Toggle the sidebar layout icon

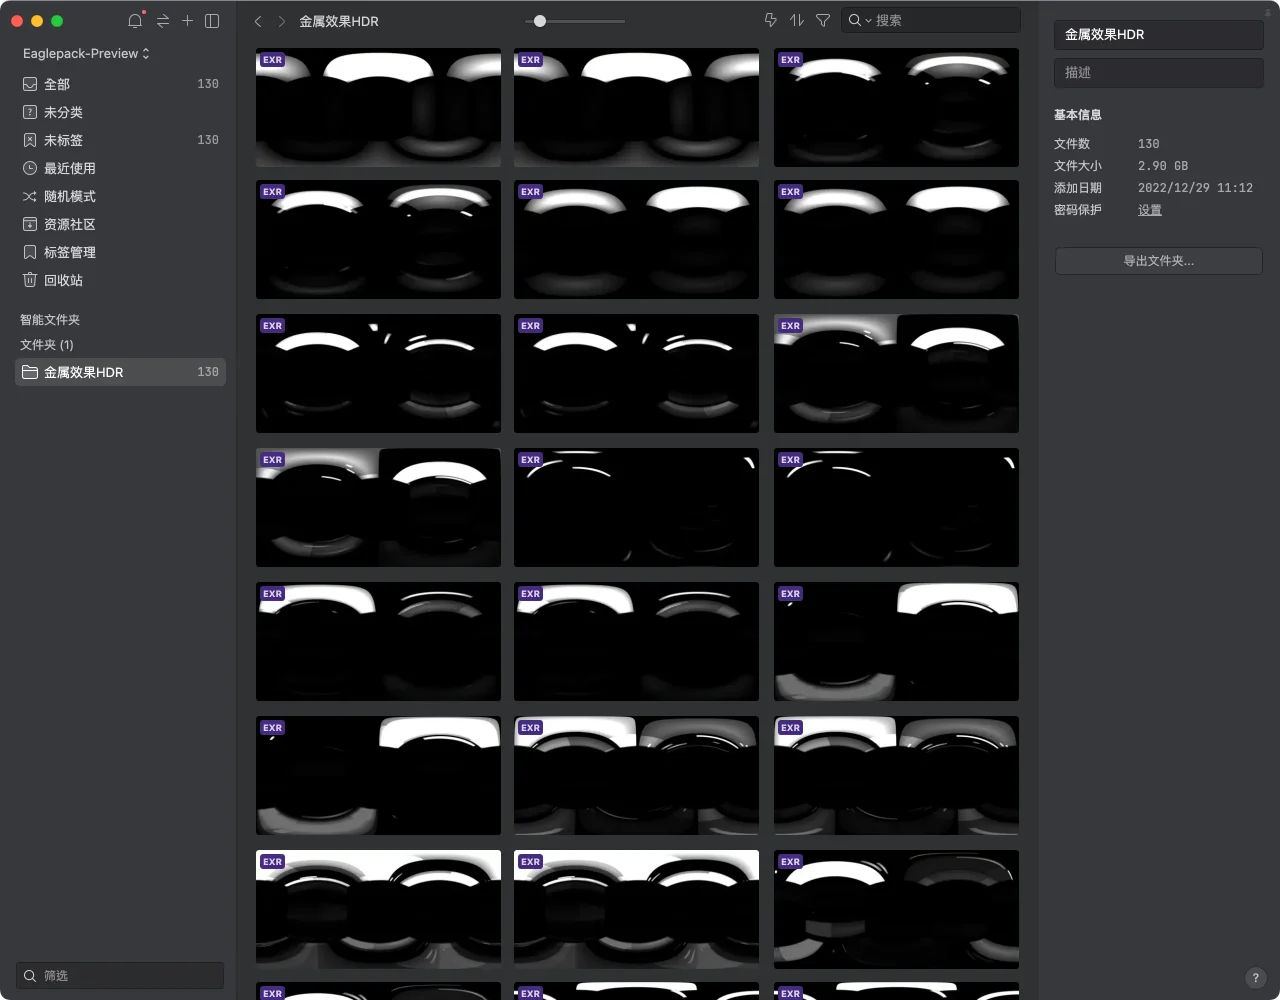[212, 21]
